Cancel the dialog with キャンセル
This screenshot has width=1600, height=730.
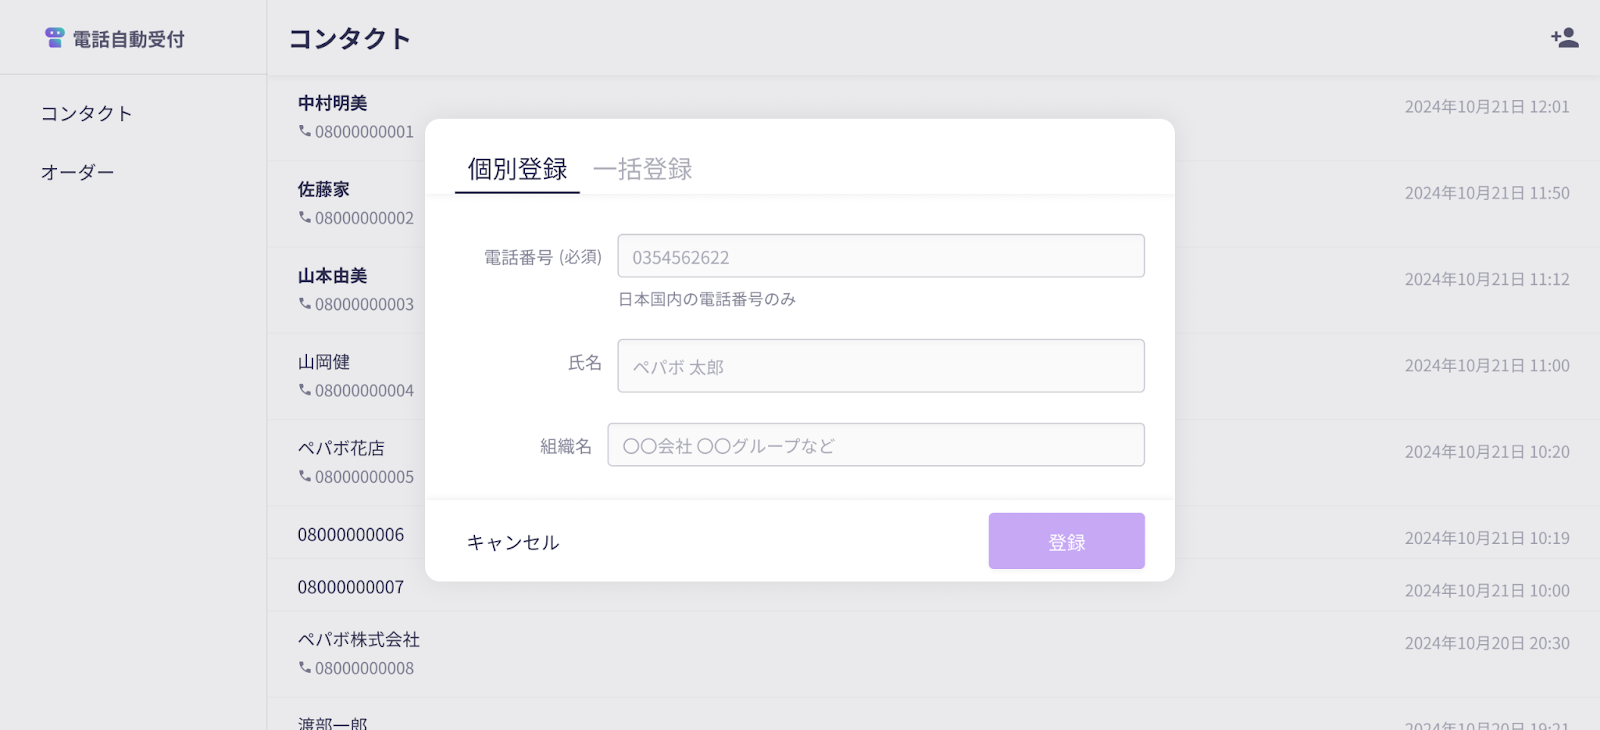(x=513, y=542)
